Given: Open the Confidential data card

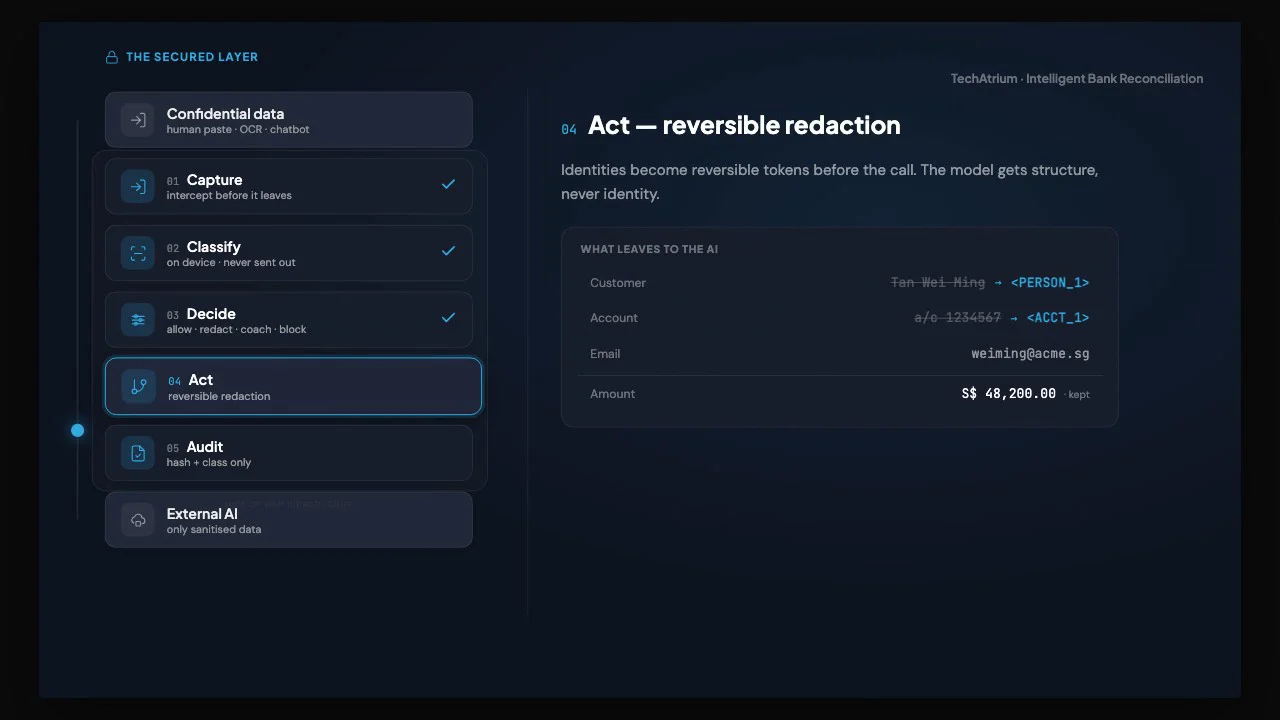Looking at the screenshot, I should [289, 120].
